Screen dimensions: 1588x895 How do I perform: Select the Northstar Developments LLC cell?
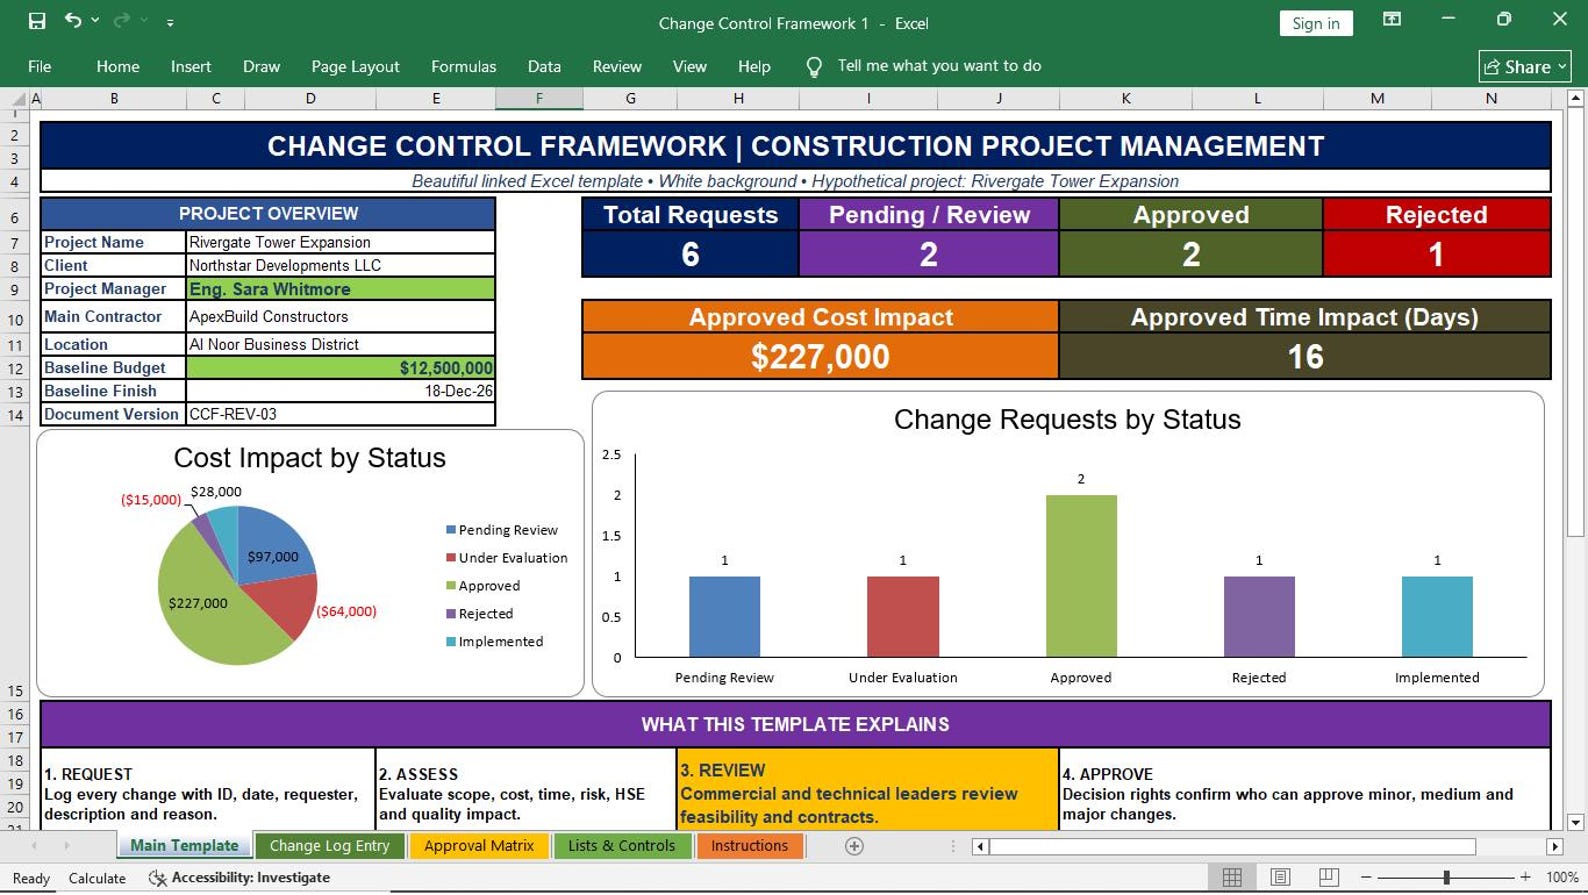click(x=340, y=265)
